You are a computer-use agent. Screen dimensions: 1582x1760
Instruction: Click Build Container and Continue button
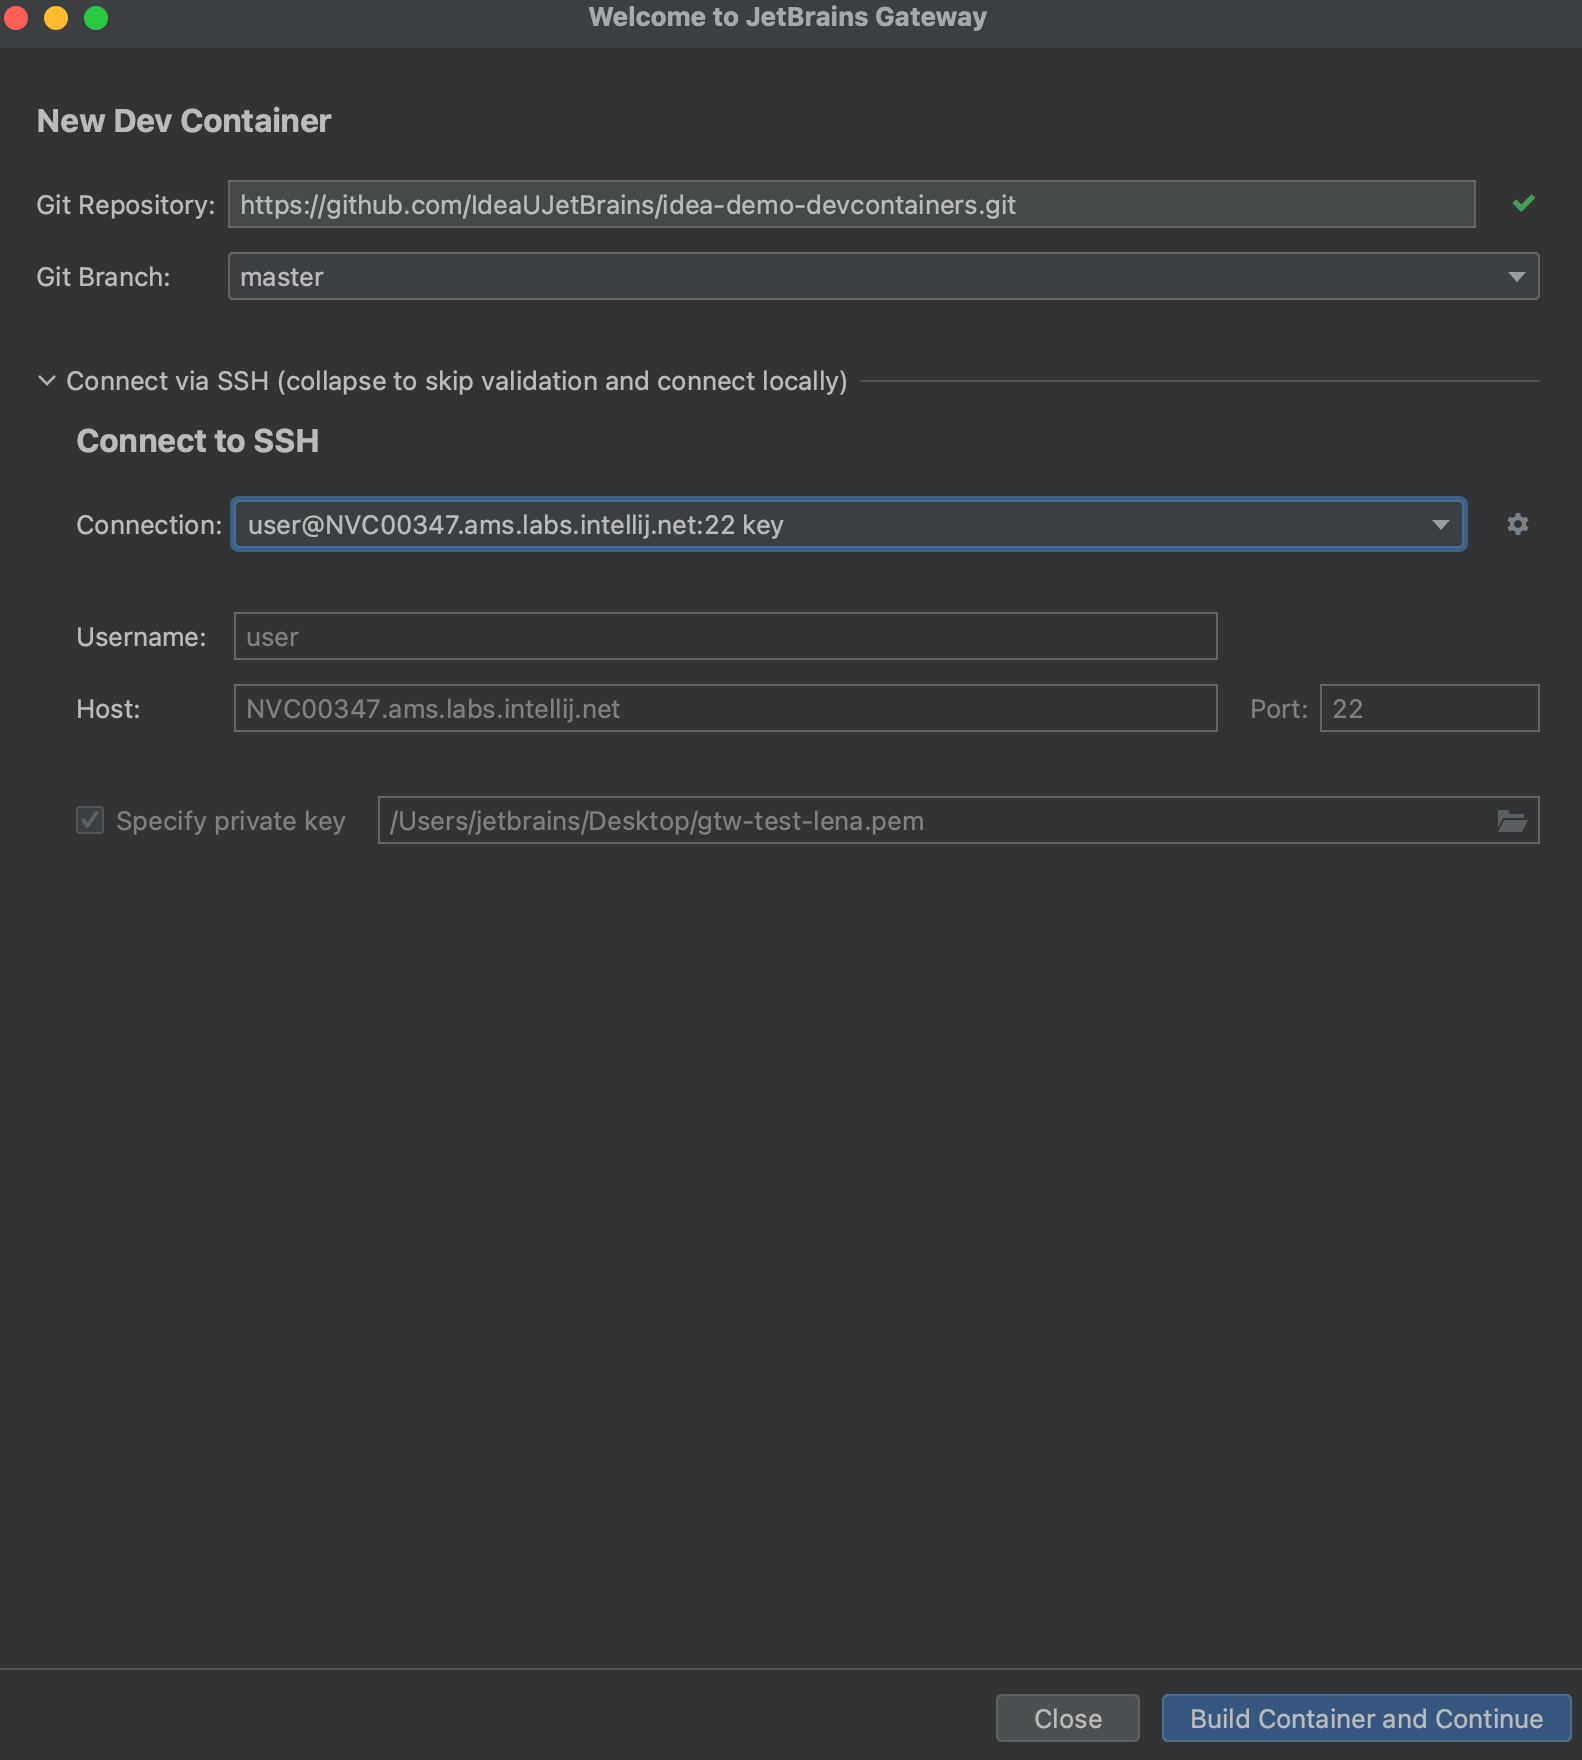click(1366, 1718)
